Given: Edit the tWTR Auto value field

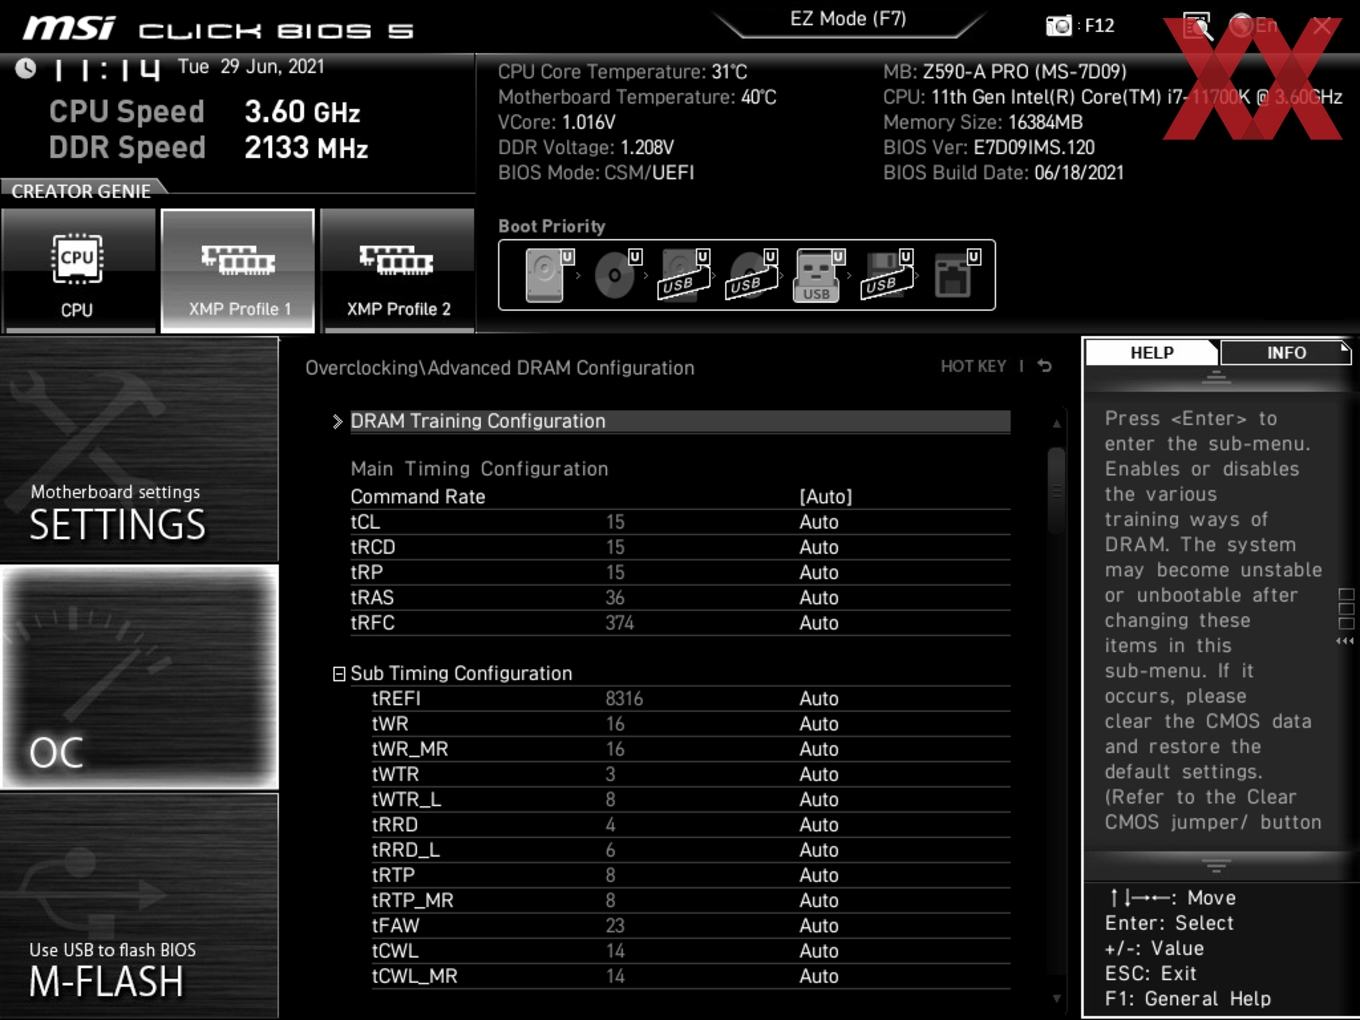Looking at the screenshot, I should click(819, 774).
